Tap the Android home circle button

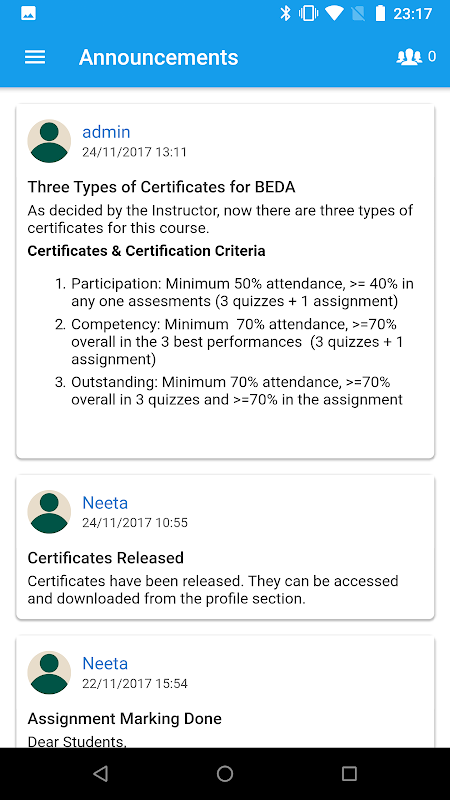(225, 774)
